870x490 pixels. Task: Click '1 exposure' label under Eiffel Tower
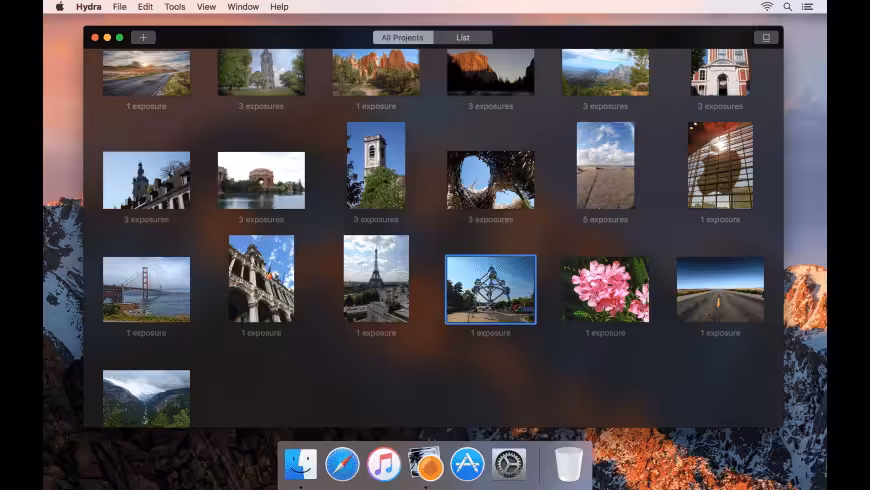click(x=376, y=333)
